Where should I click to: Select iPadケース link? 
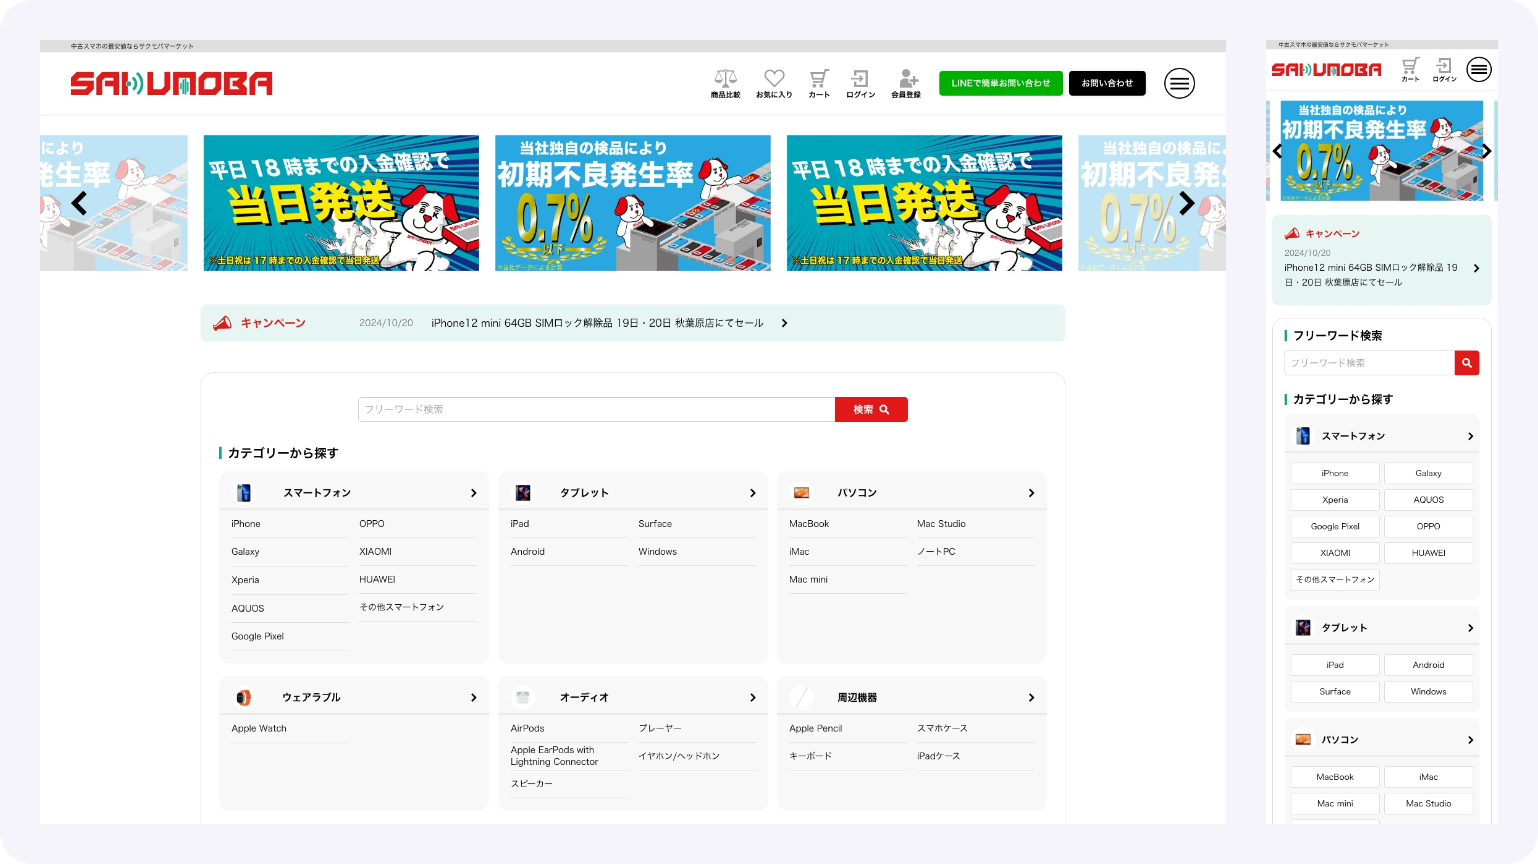coord(938,756)
